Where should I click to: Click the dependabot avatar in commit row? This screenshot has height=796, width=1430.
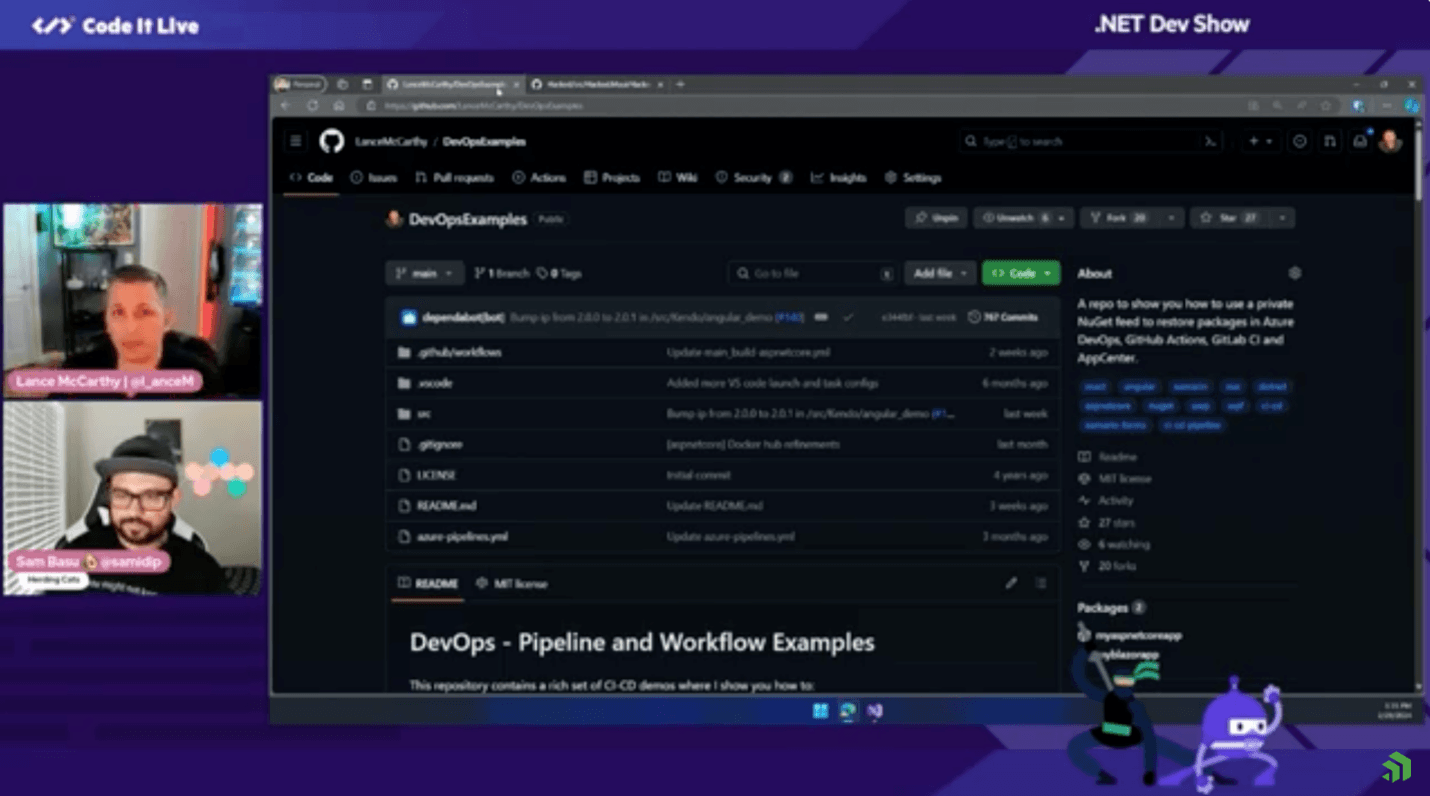tap(409, 317)
